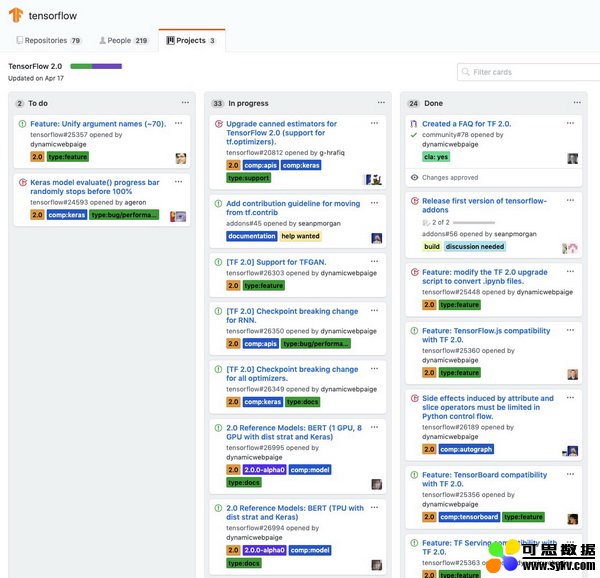This screenshot has height=578, width=600.
Task: Click open issue icon on Add contribution guideline
Action: [x=218, y=204]
